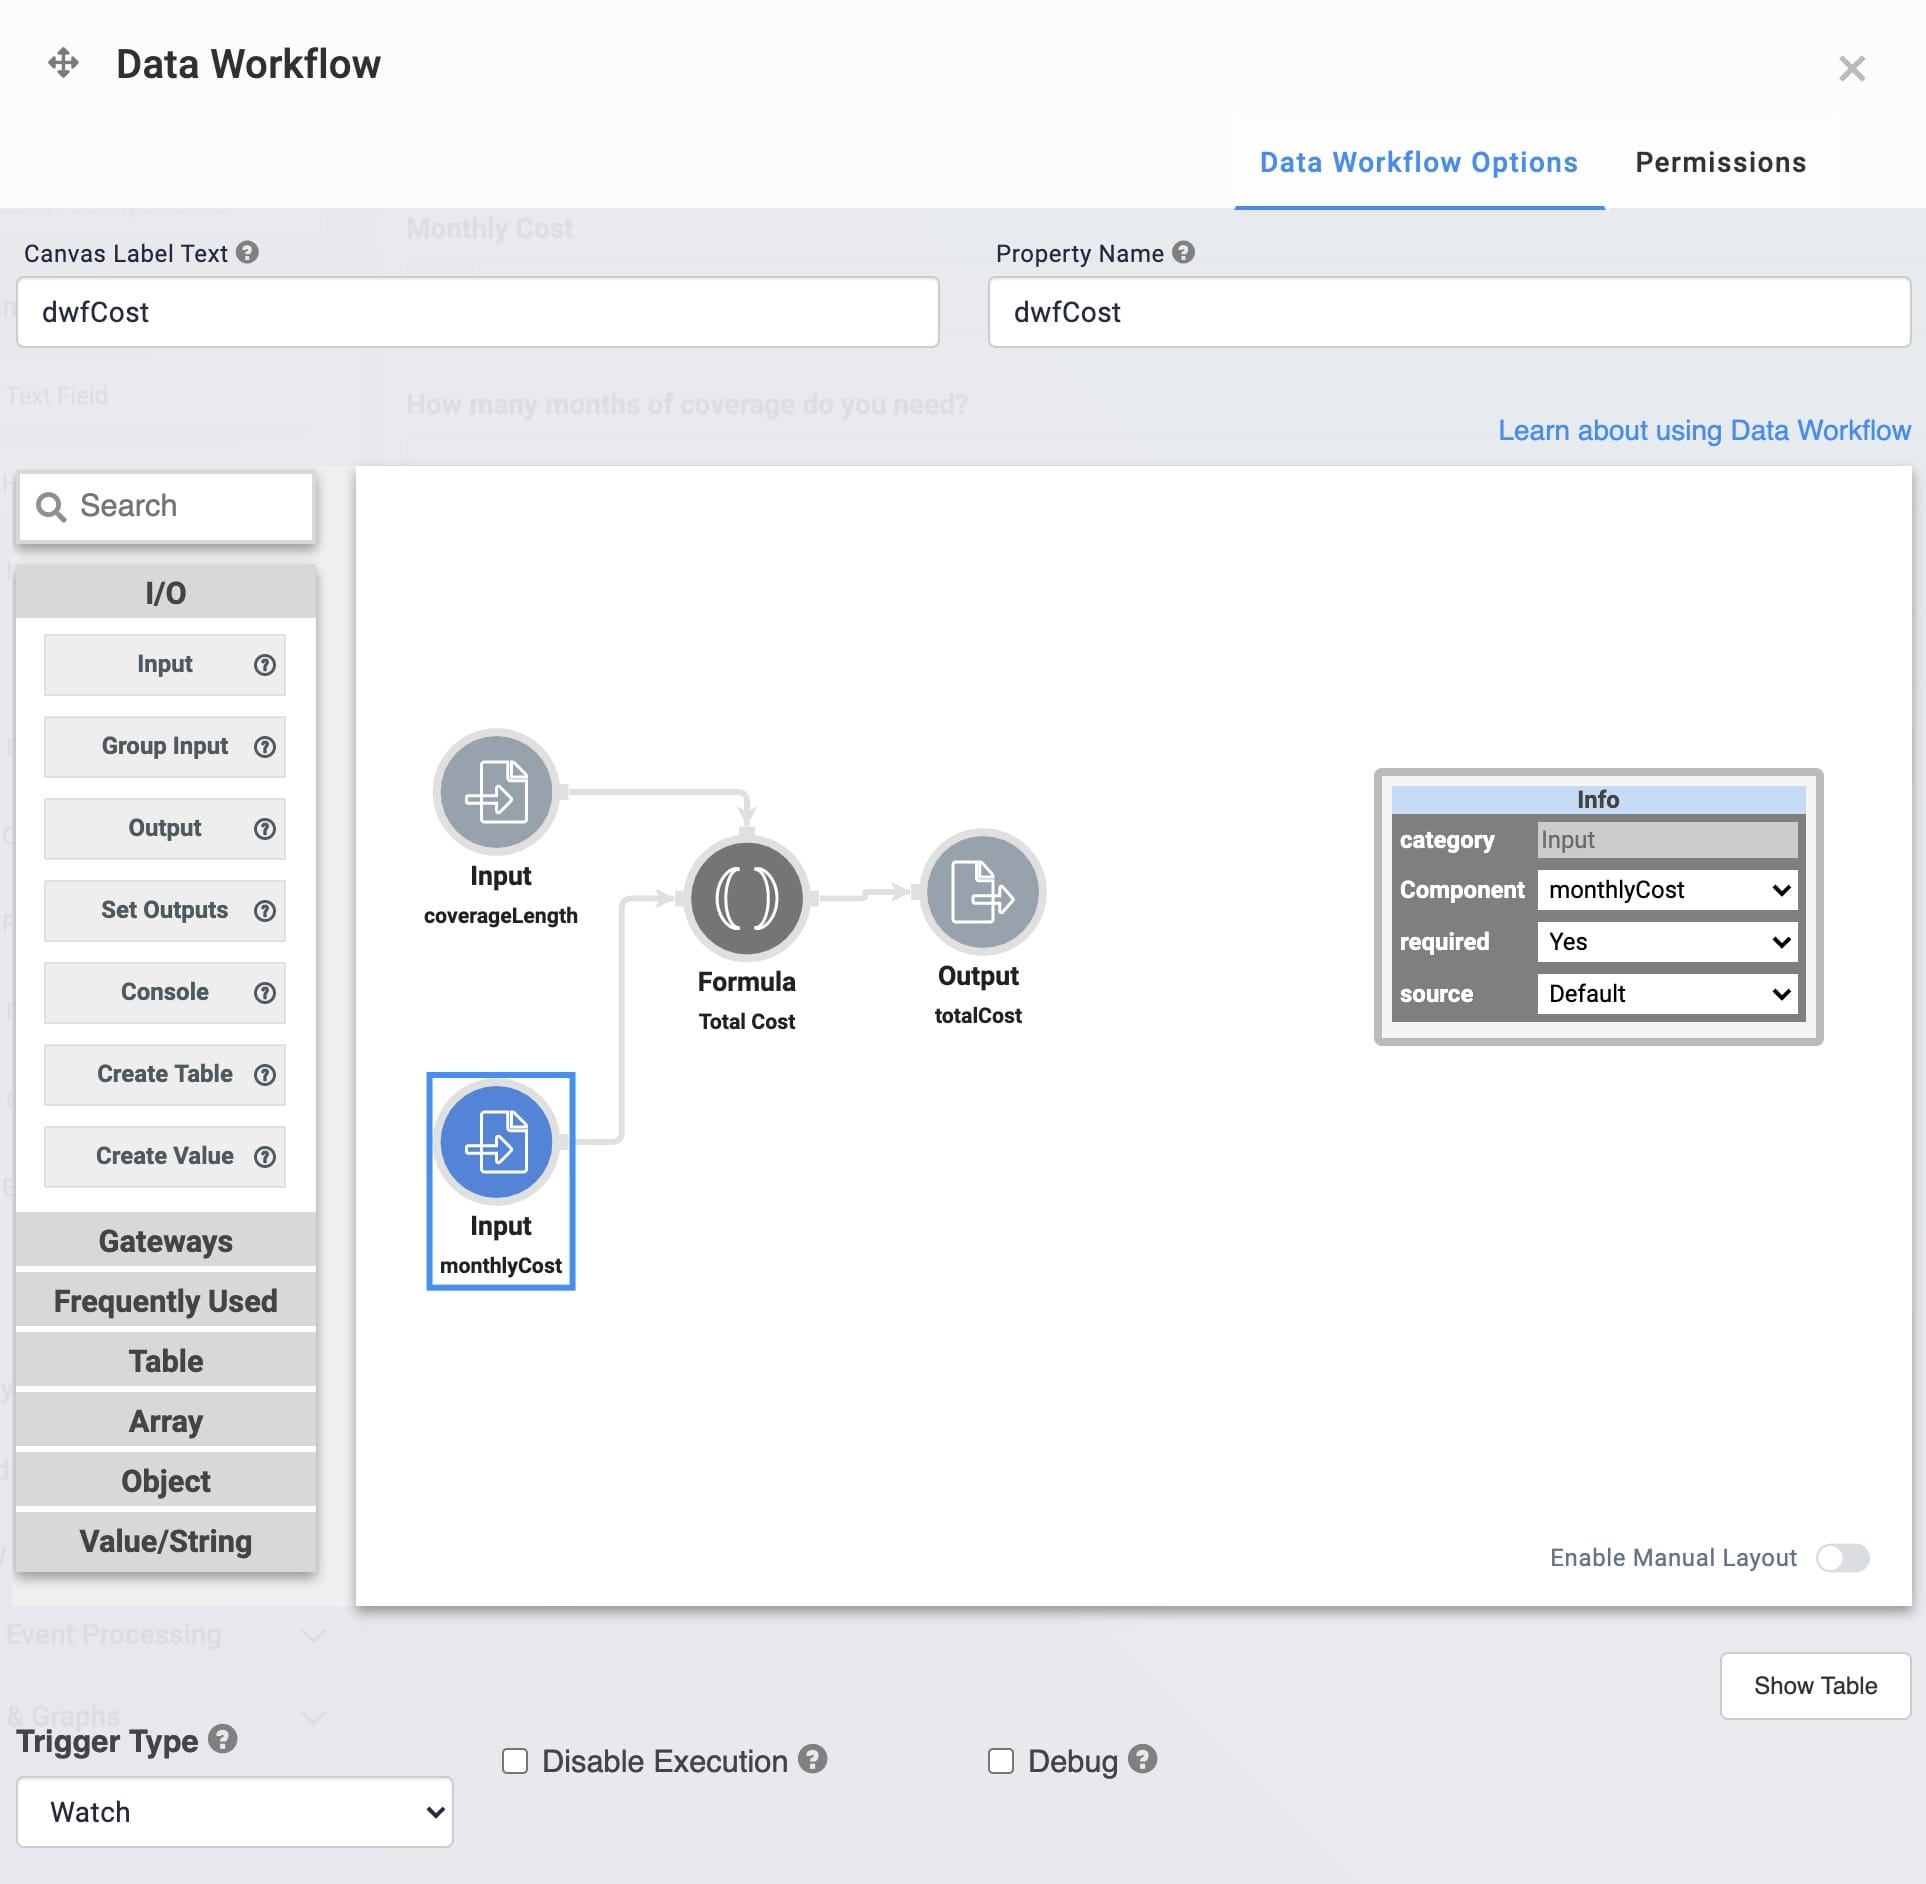Click the disabled category field showing Input
The width and height of the screenshot is (1926, 1884).
tap(1667, 840)
